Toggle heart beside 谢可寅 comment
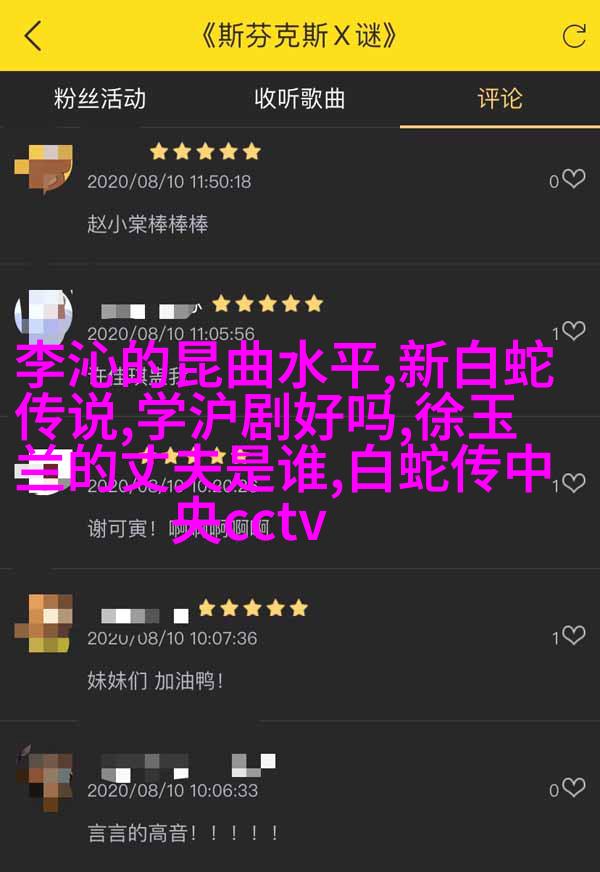600x872 pixels. coord(573,483)
